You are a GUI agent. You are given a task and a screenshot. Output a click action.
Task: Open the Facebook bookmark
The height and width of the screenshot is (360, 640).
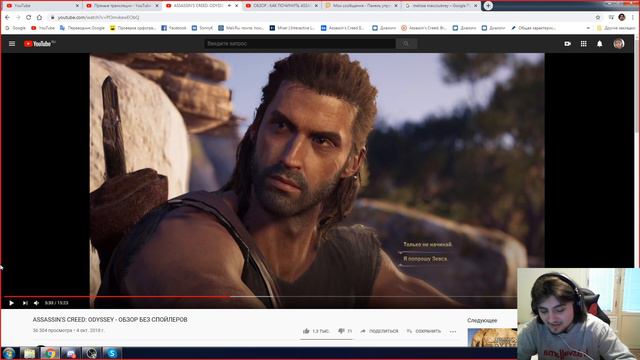pos(174,28)
